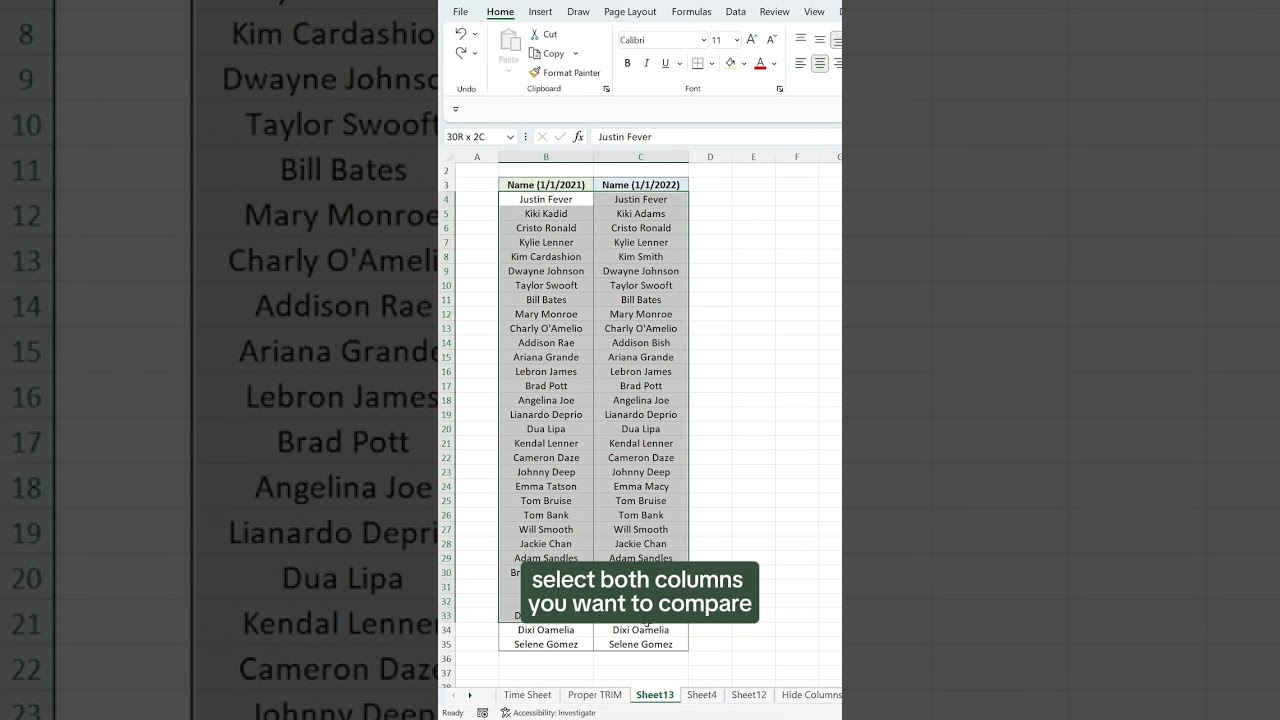The image size is (1280, 720).
Task: Open the Formulas ribbon tab
Action: pos(691,12)
